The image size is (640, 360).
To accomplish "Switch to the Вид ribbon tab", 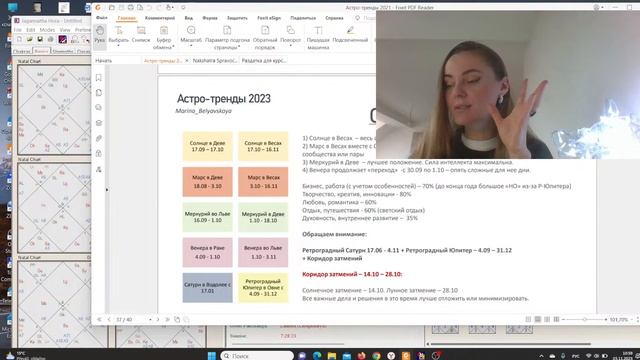I will (189, 18).
